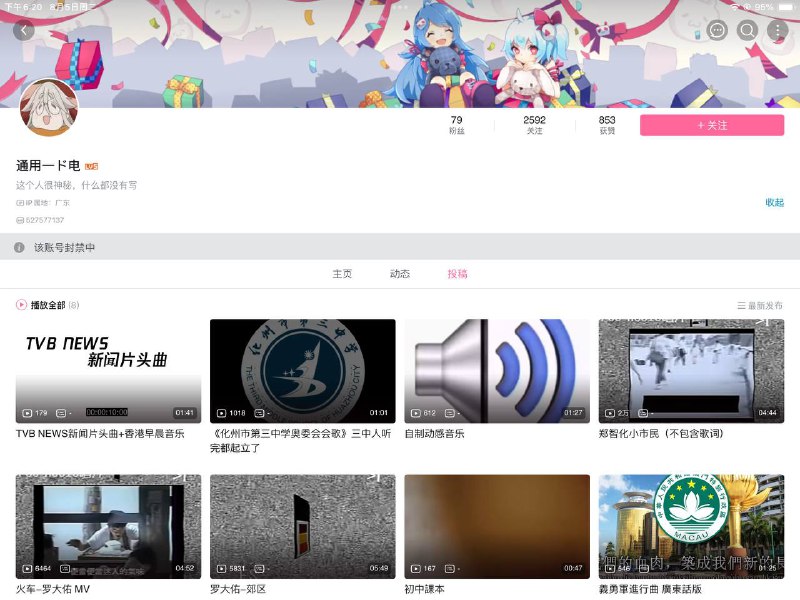800x600 pixels.
Task: Go back using the arrow icon
Action: pyautogui.click(x=24, y=31)
